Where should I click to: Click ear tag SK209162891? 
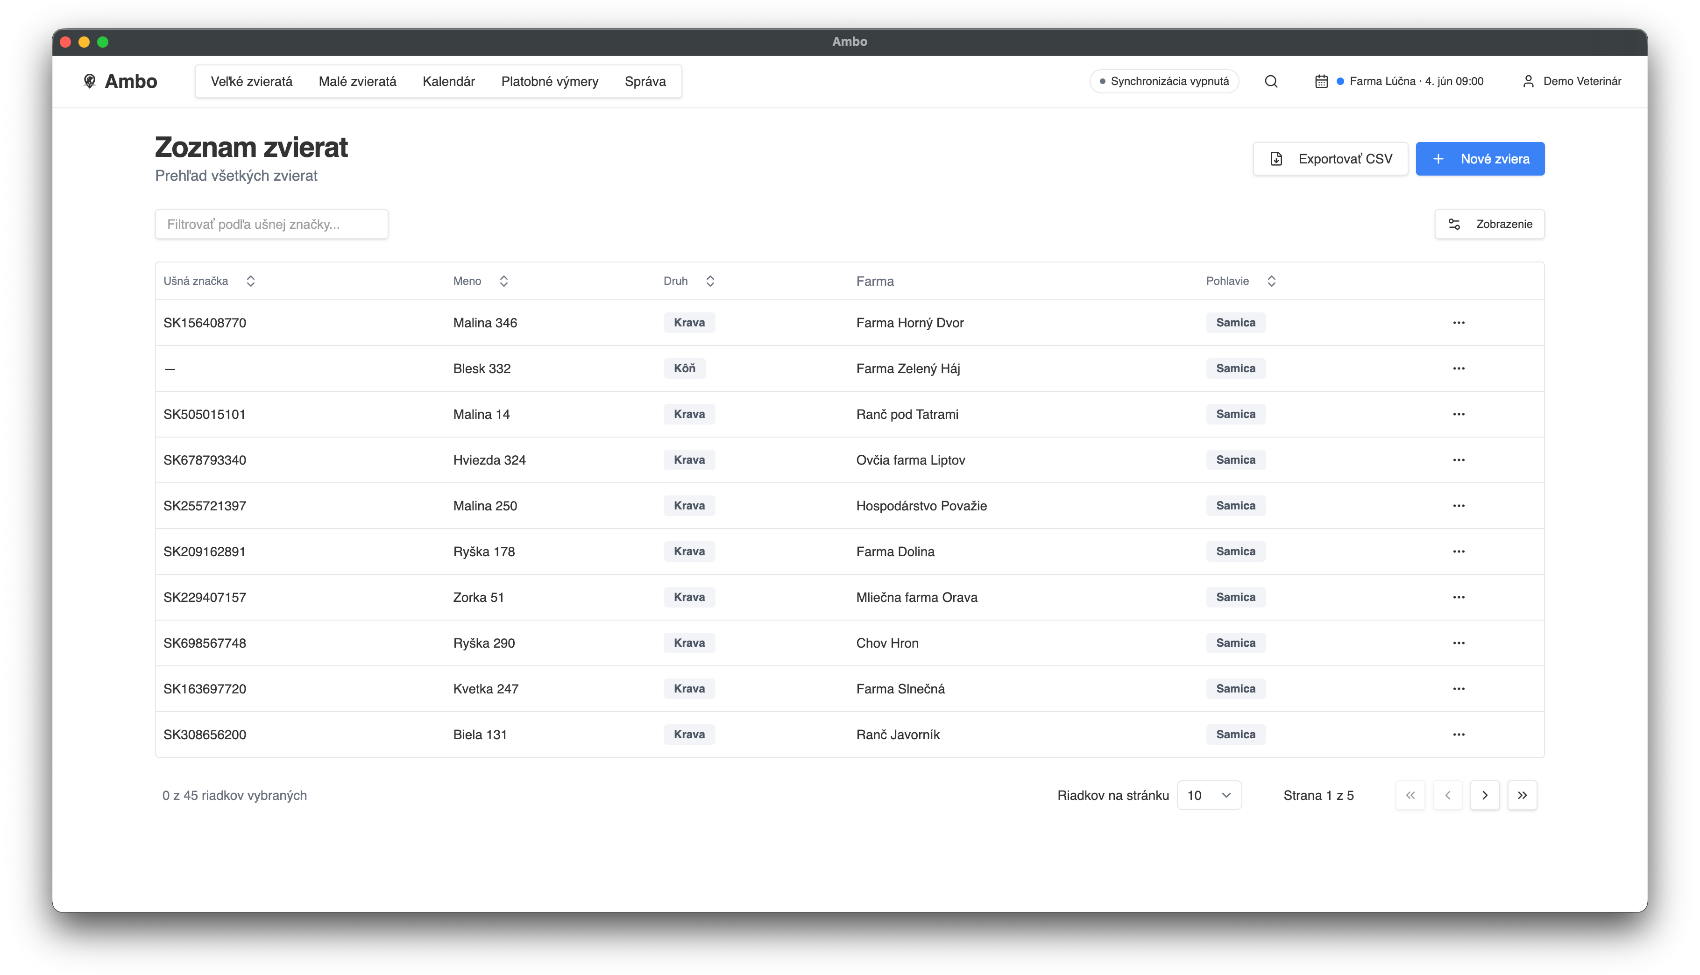(x=205, y=552)
